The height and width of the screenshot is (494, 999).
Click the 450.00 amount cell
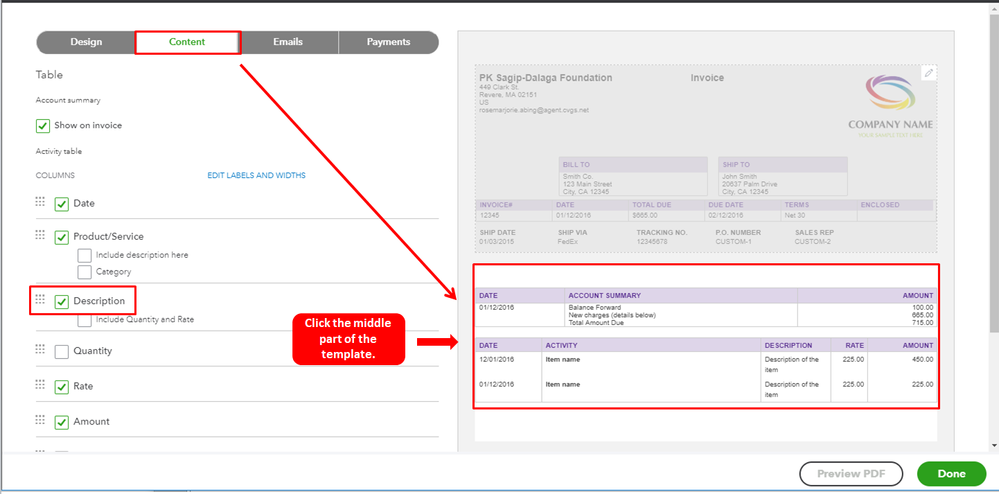[x=923, y=360]
